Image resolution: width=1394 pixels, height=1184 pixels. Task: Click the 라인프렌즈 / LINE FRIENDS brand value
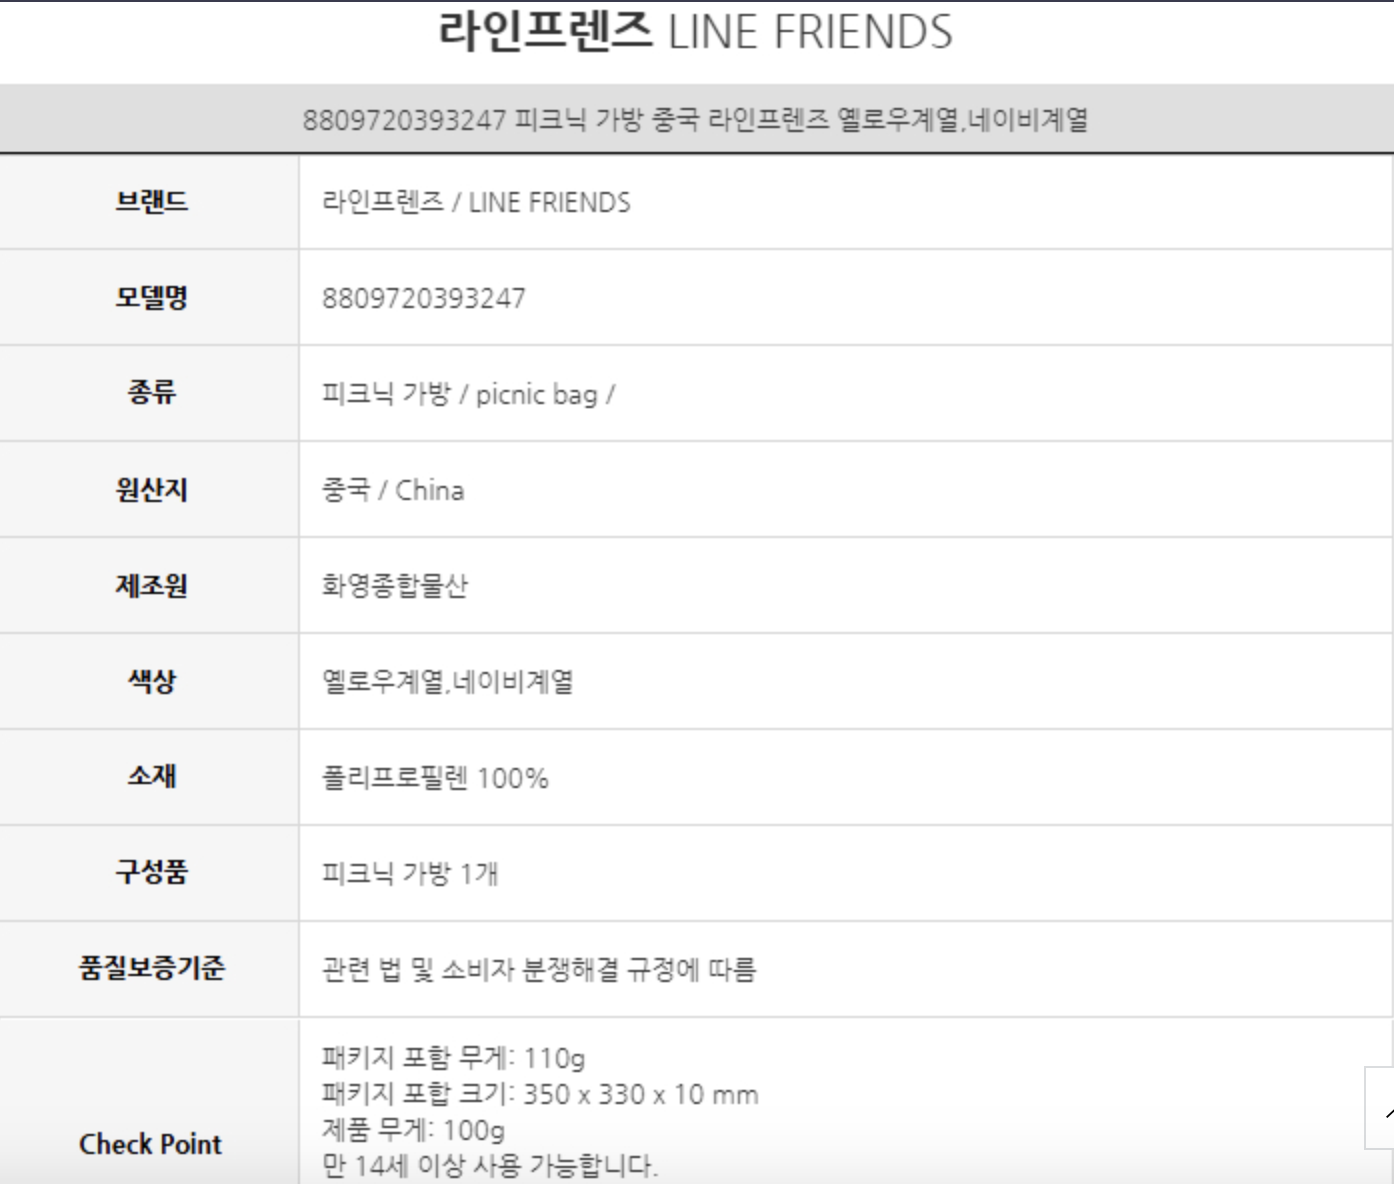(476, 202)
